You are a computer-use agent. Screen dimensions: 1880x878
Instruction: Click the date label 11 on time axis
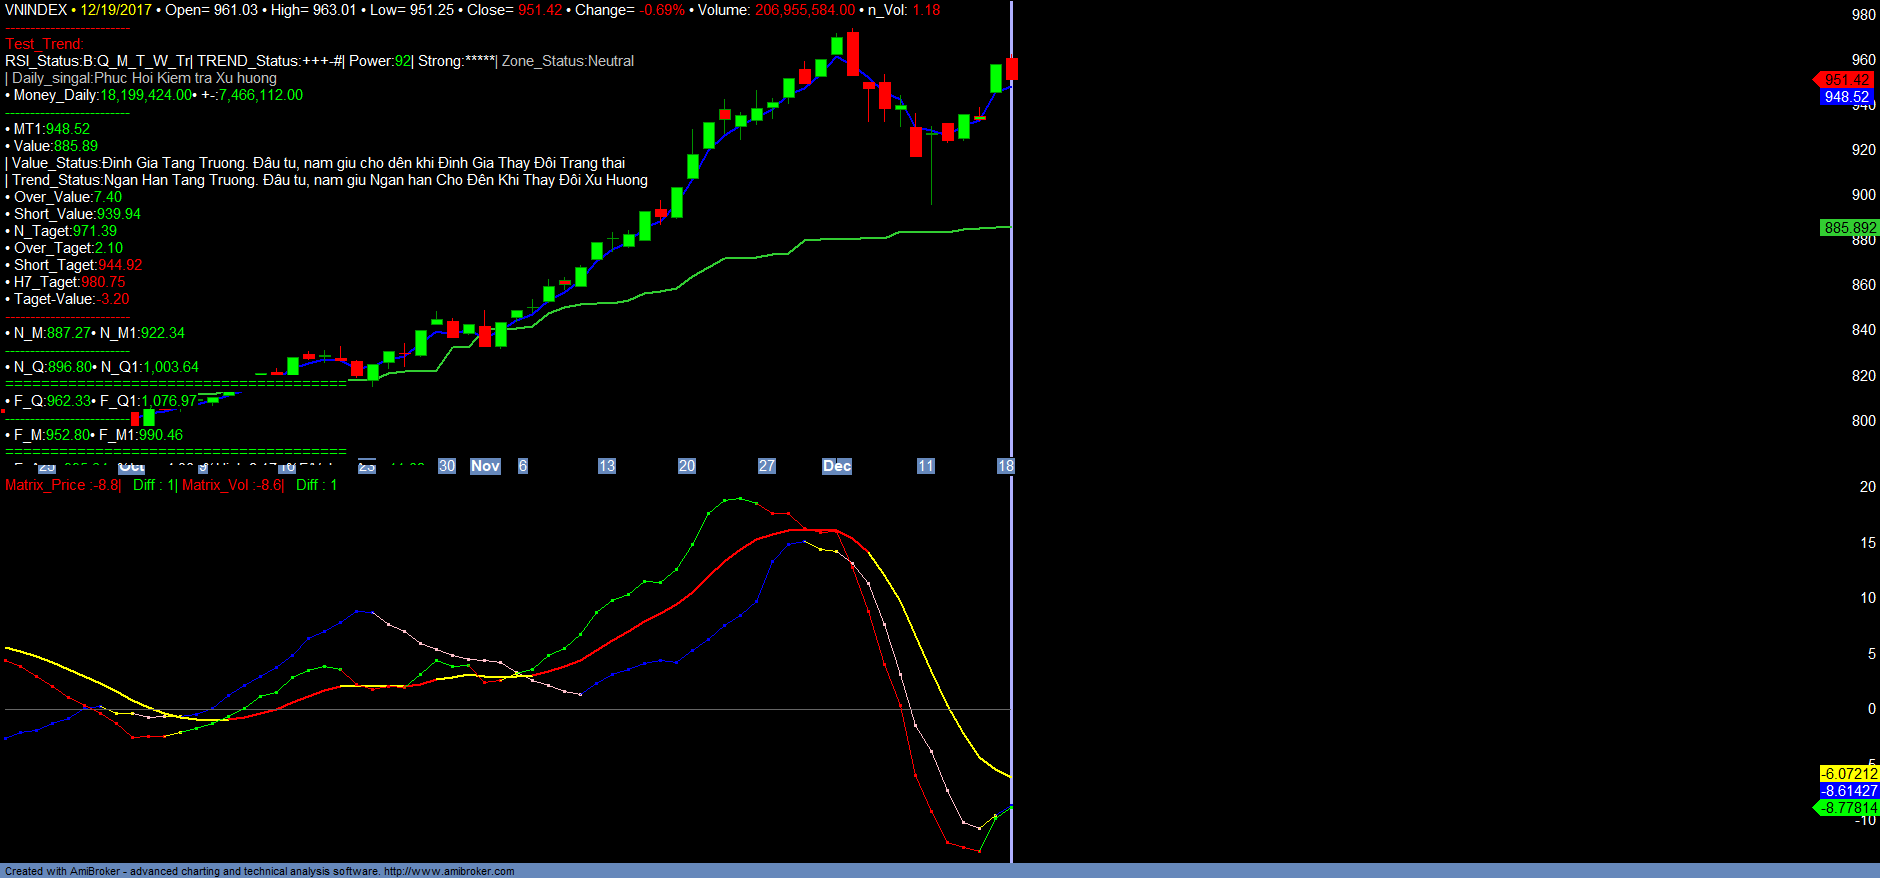tap(926, 466)
